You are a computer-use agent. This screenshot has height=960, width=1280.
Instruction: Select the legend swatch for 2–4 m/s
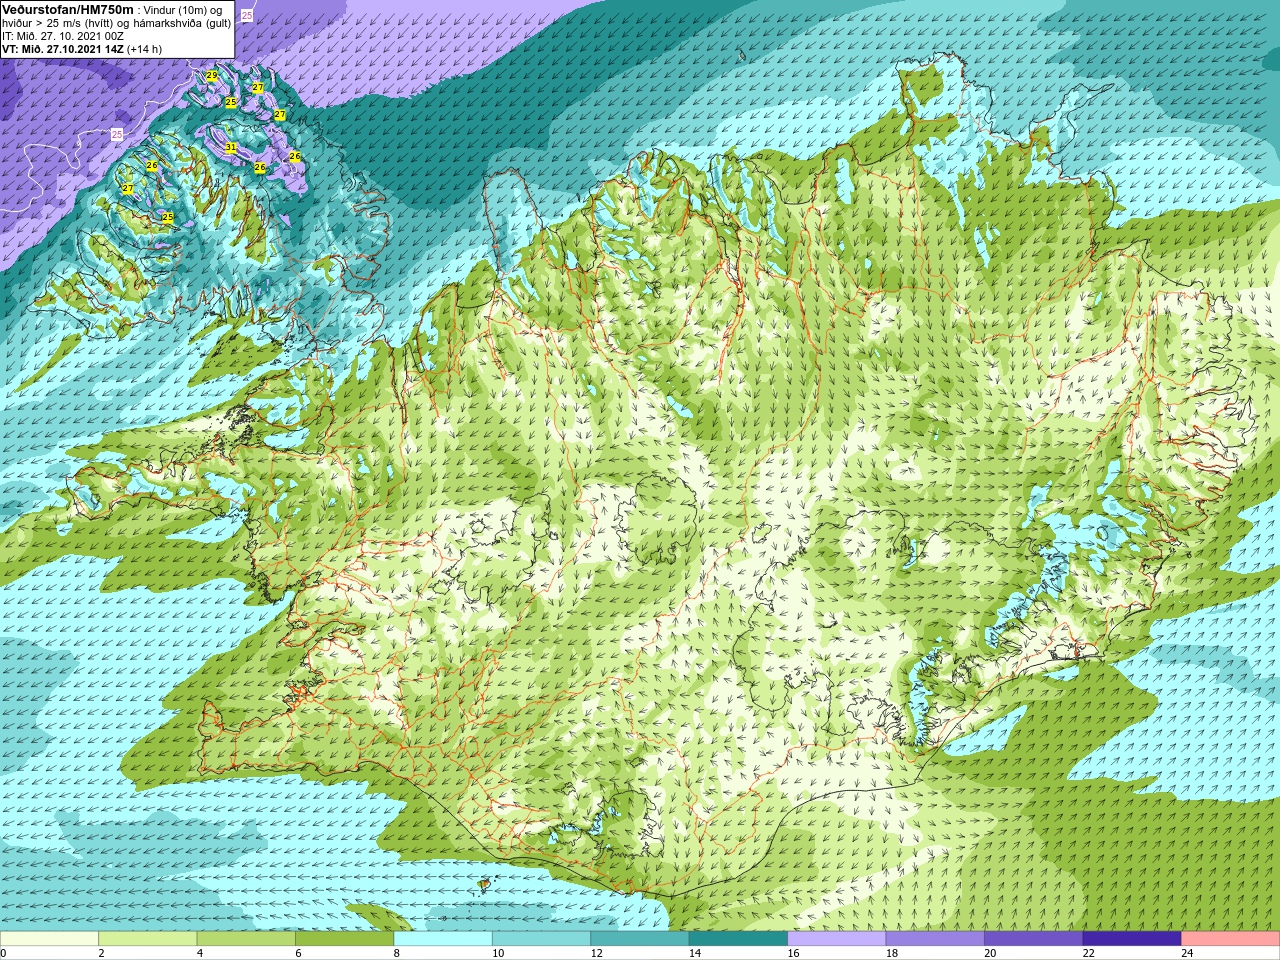pyautogui.click(x=148, y=939)
